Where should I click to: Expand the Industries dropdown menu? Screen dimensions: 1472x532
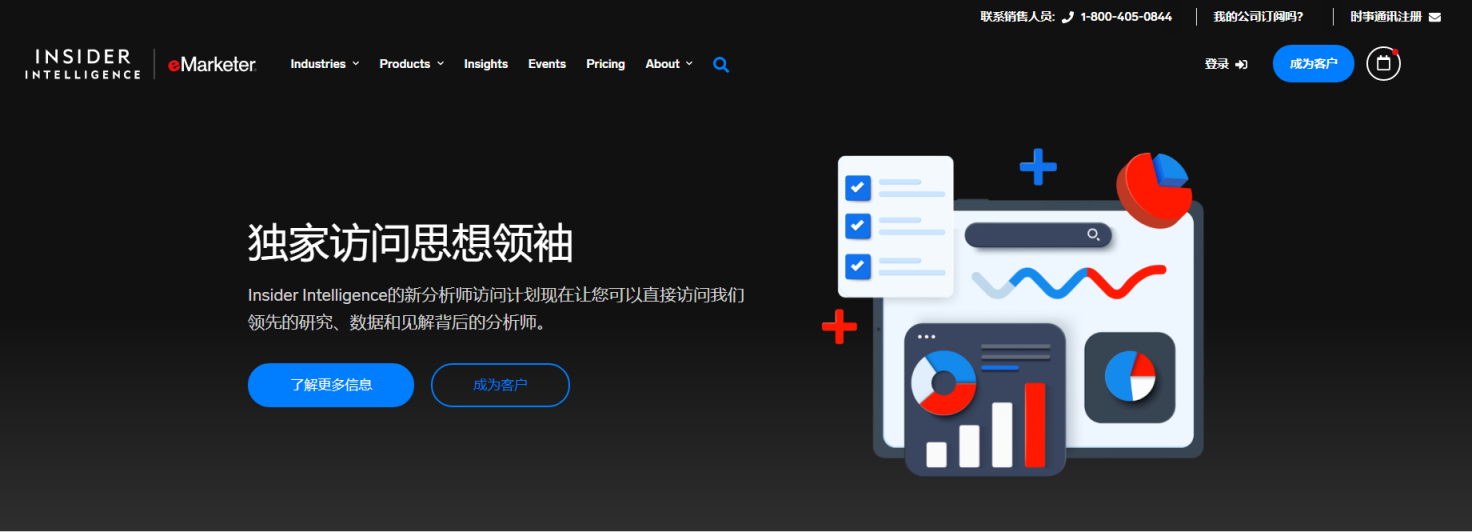324,64
